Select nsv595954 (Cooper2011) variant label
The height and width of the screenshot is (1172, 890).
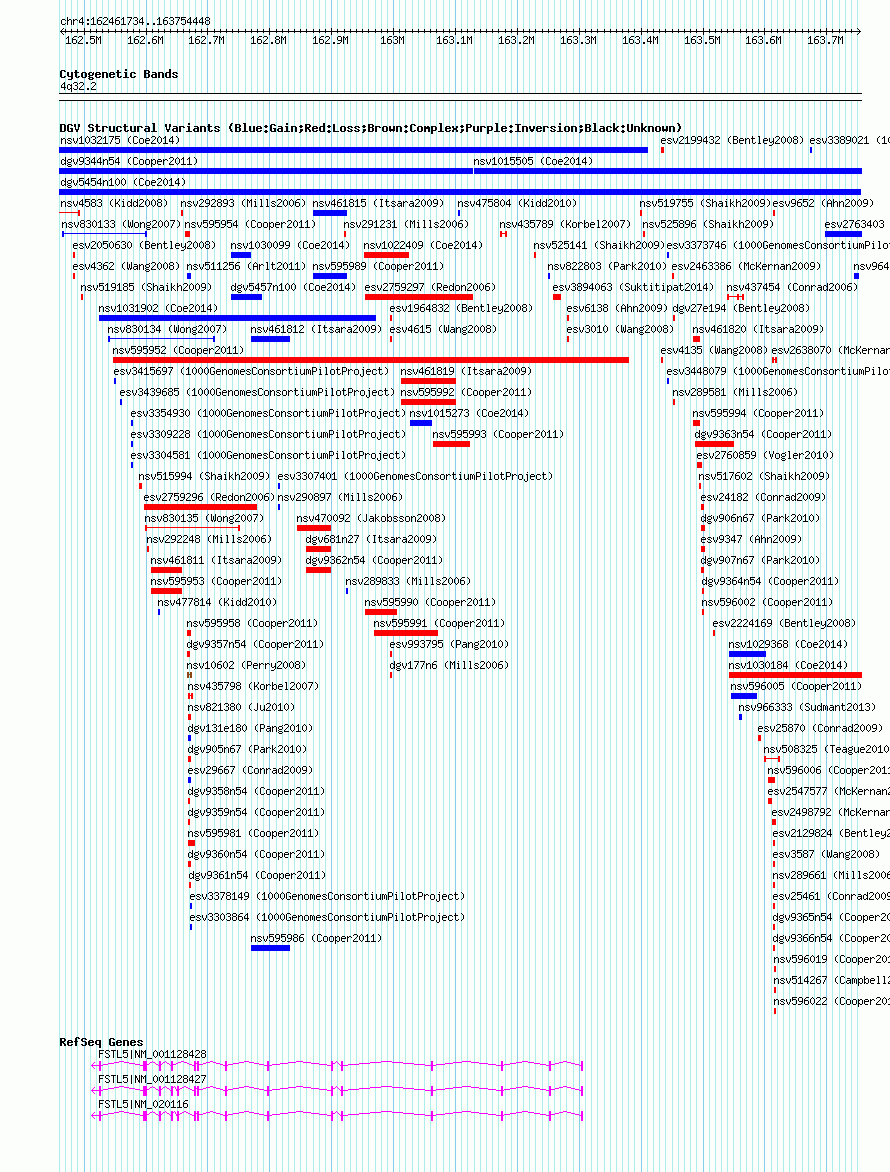(x=250, y=223)
